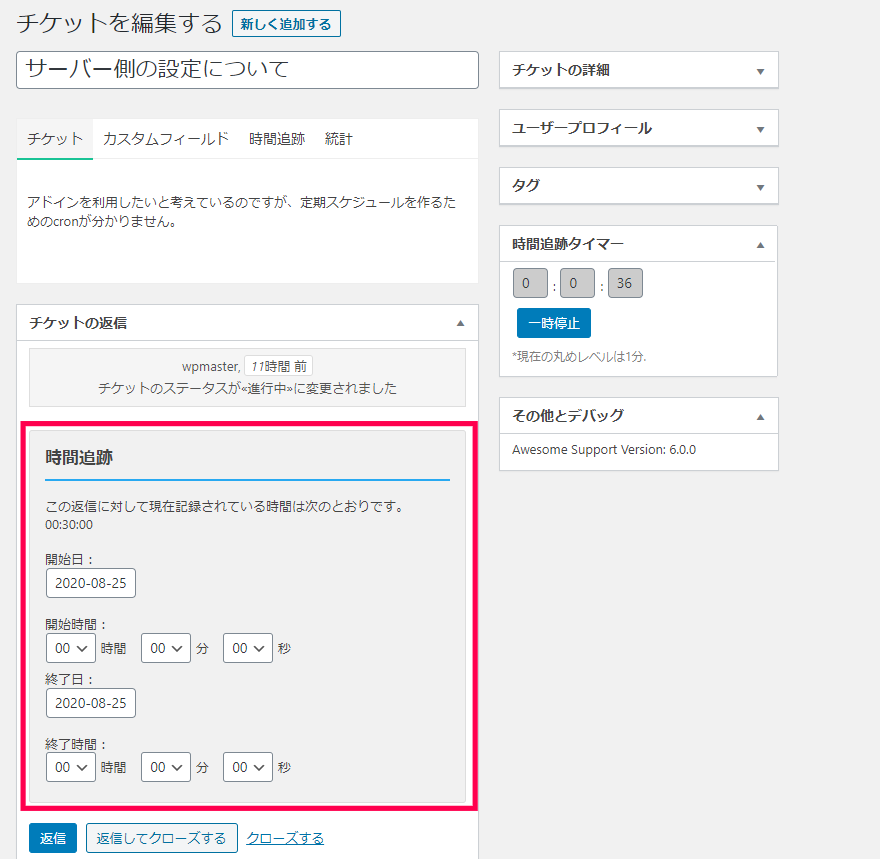The width and height of the screenshot is (880, 859).
Task: Collapse the その他とデバッグ panel
Action: pos(759,415)
